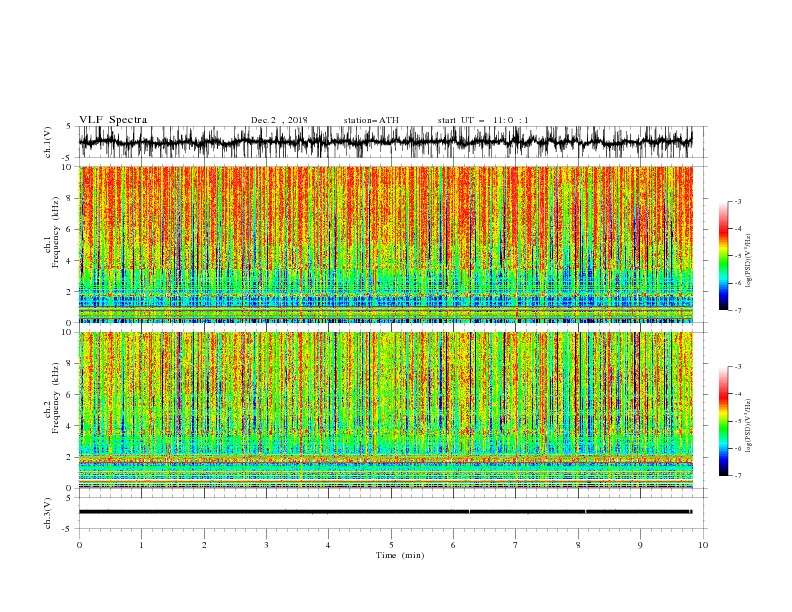Click the "VLF Spectra" title text
The width and height of the screenshot is (792, 612).
[x=113, y=120]
